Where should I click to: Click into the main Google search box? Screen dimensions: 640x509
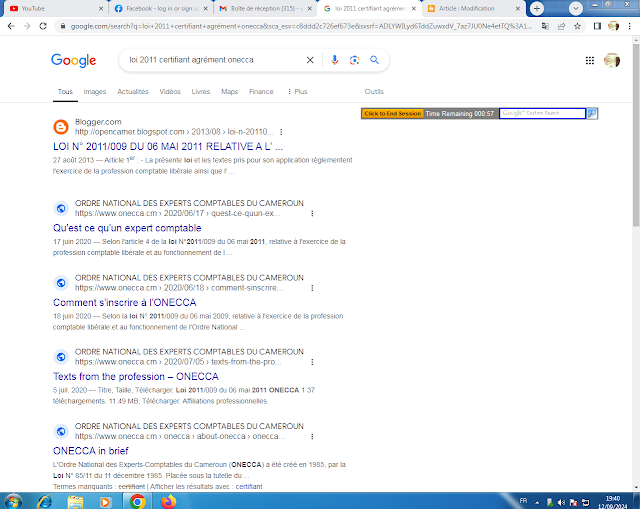click(214, 60)
